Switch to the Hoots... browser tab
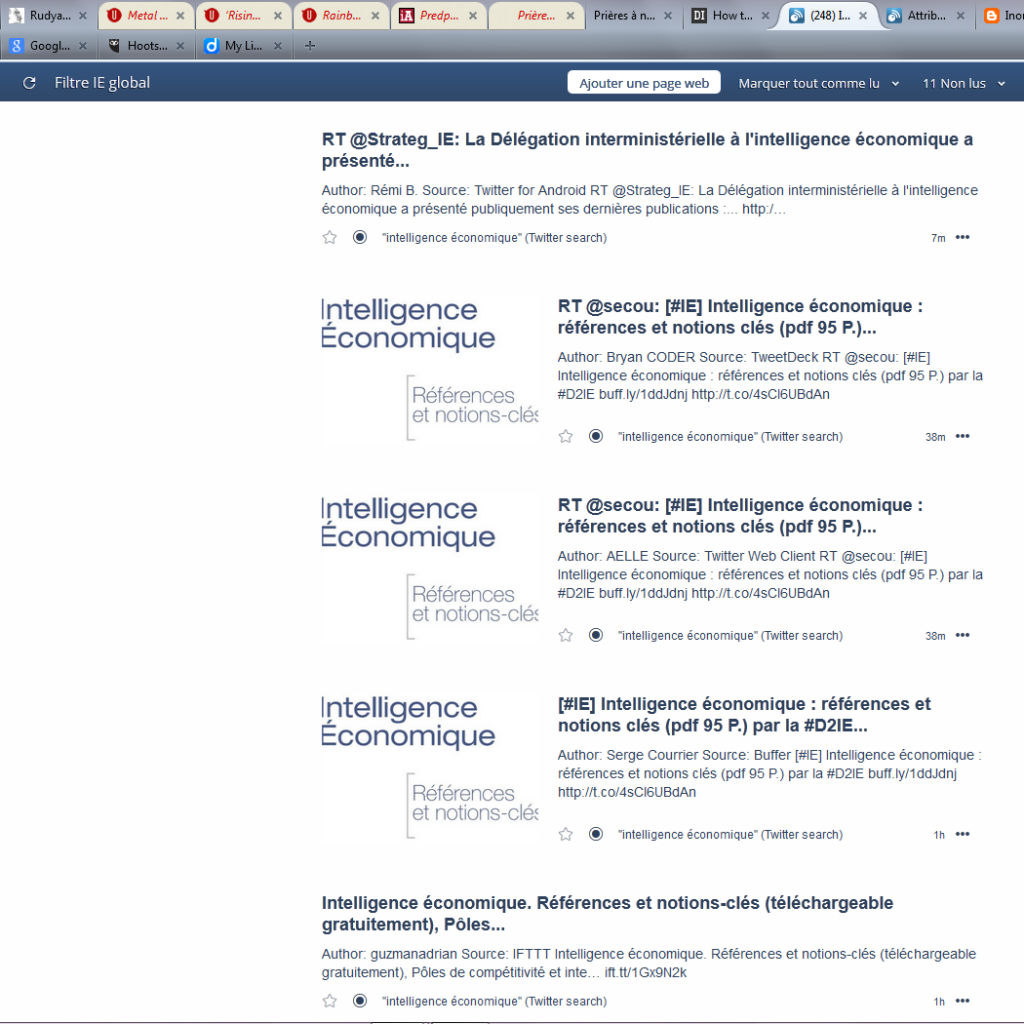The image size is (1024, 1024). click(x=146, y=45)
